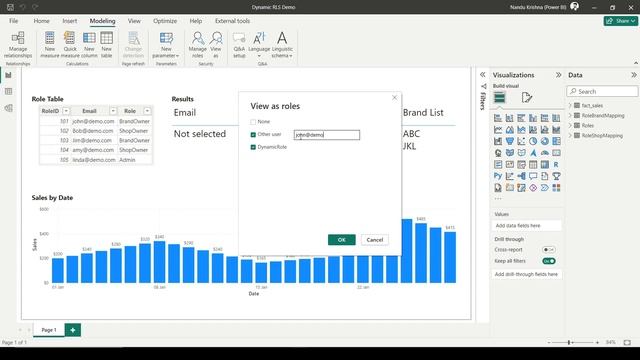
Task: Switch to the External tools tab
Action: click(x=232, y=21)
